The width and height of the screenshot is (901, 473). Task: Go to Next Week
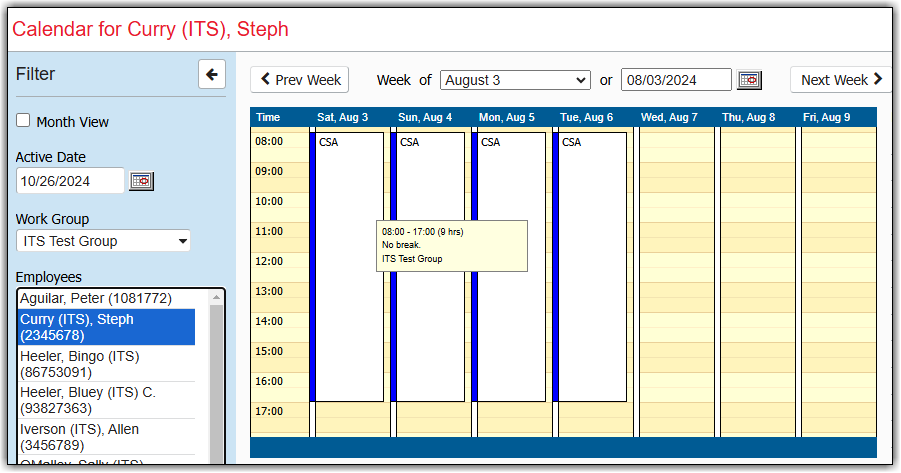pyautogui.click(x=841, y=80)
